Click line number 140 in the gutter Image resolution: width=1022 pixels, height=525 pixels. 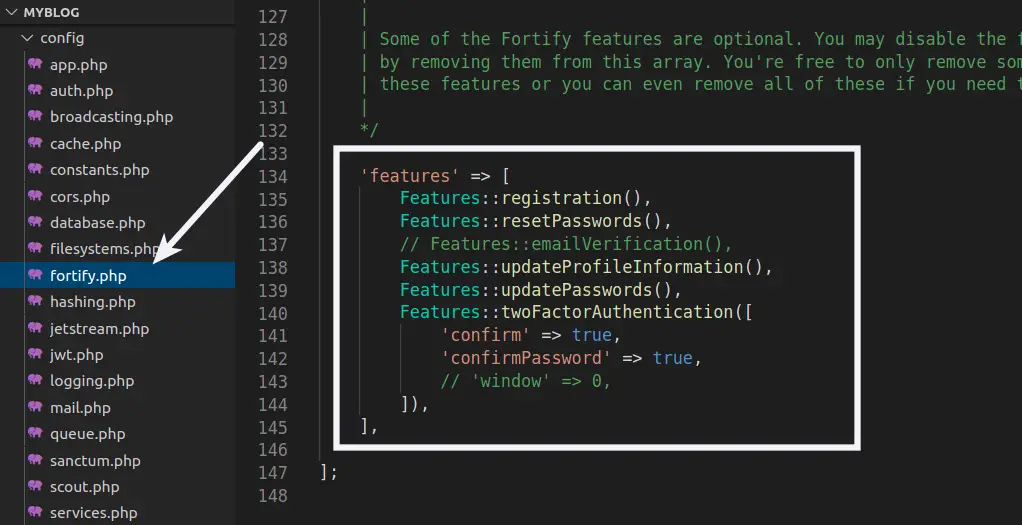click(x=272, y=313)
